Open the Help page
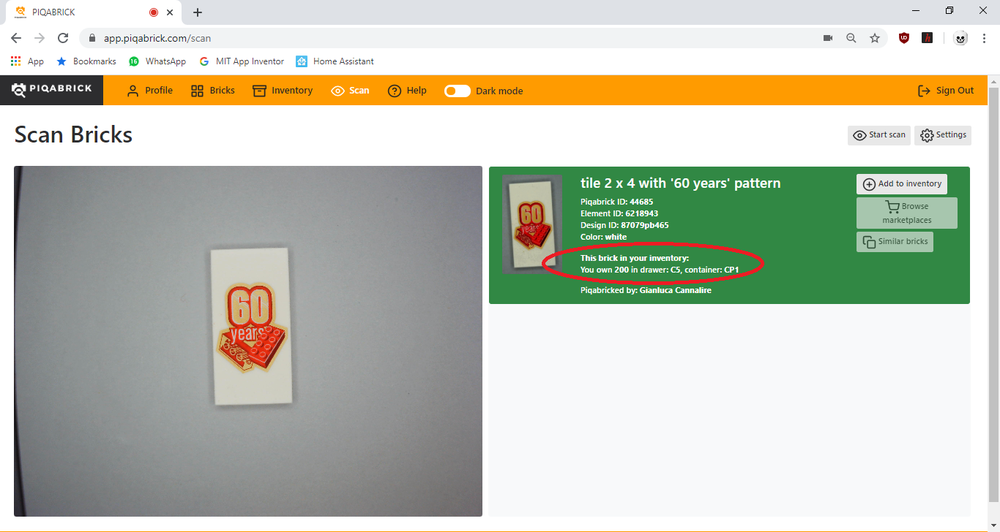This screenshot has height=532, width=1000. click(407, 91)
